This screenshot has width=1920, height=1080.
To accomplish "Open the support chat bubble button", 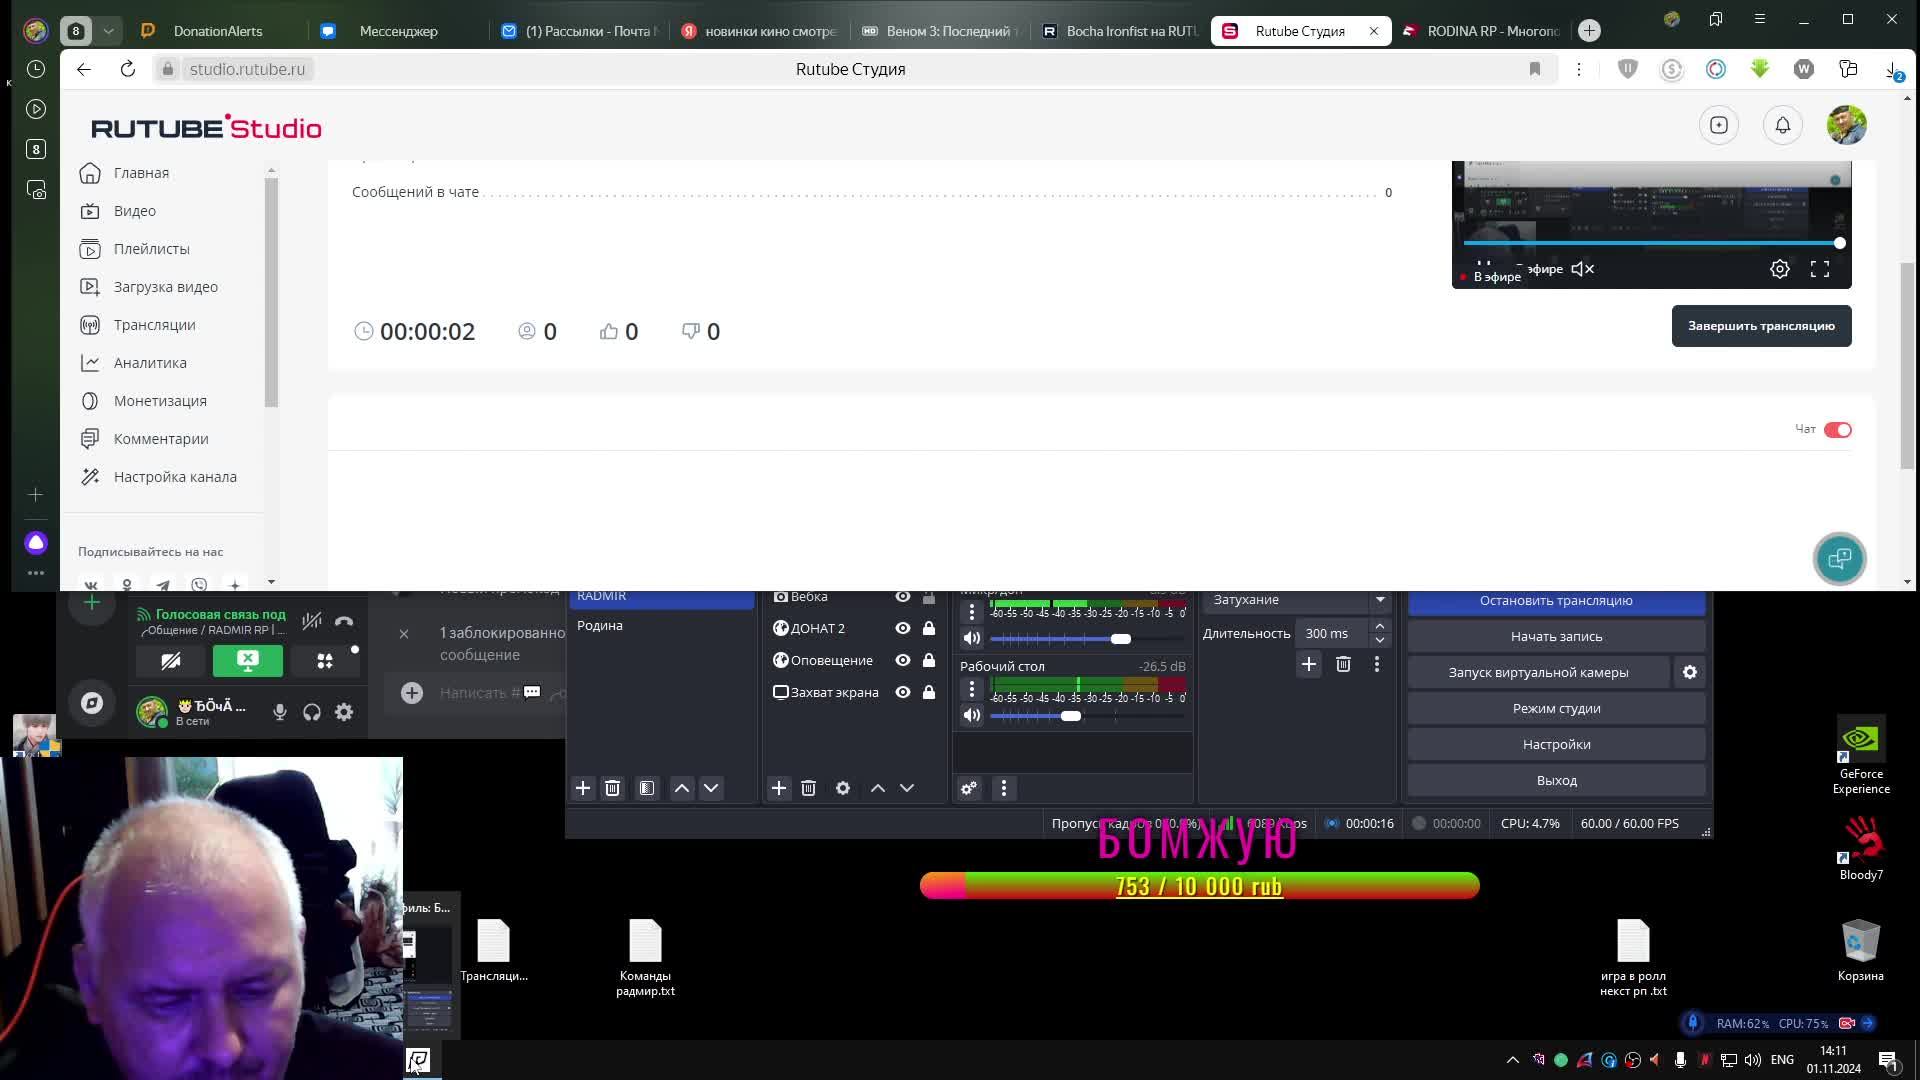I will (1838, 559).
